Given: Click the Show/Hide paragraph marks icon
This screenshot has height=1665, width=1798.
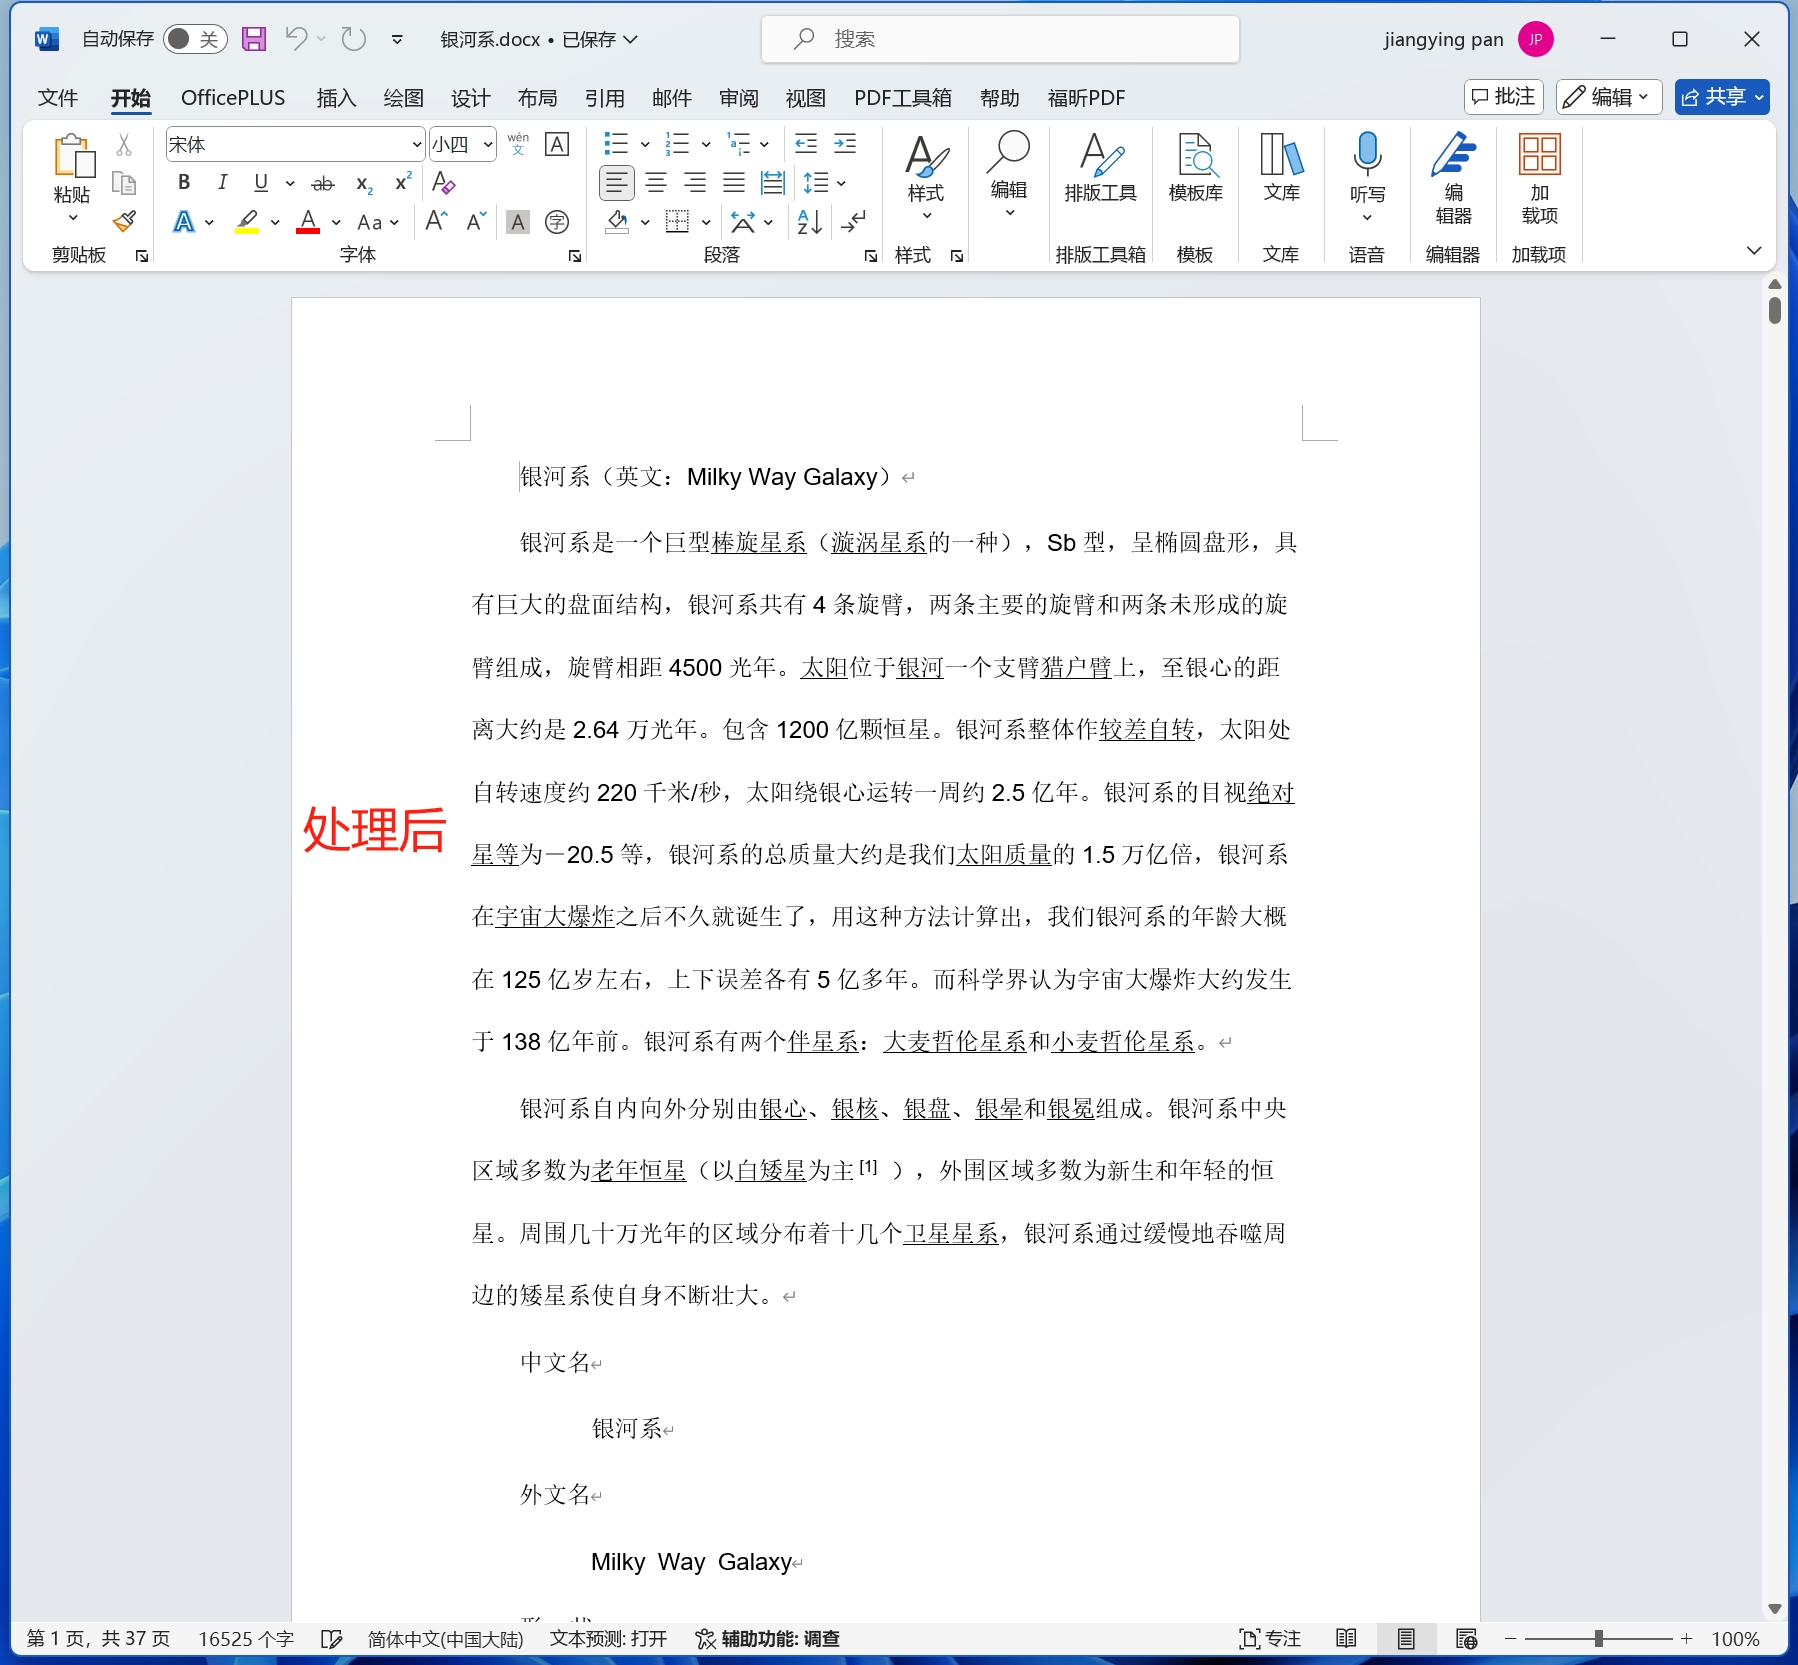Looking at the screenshot, I should click(x=855, y=222).
